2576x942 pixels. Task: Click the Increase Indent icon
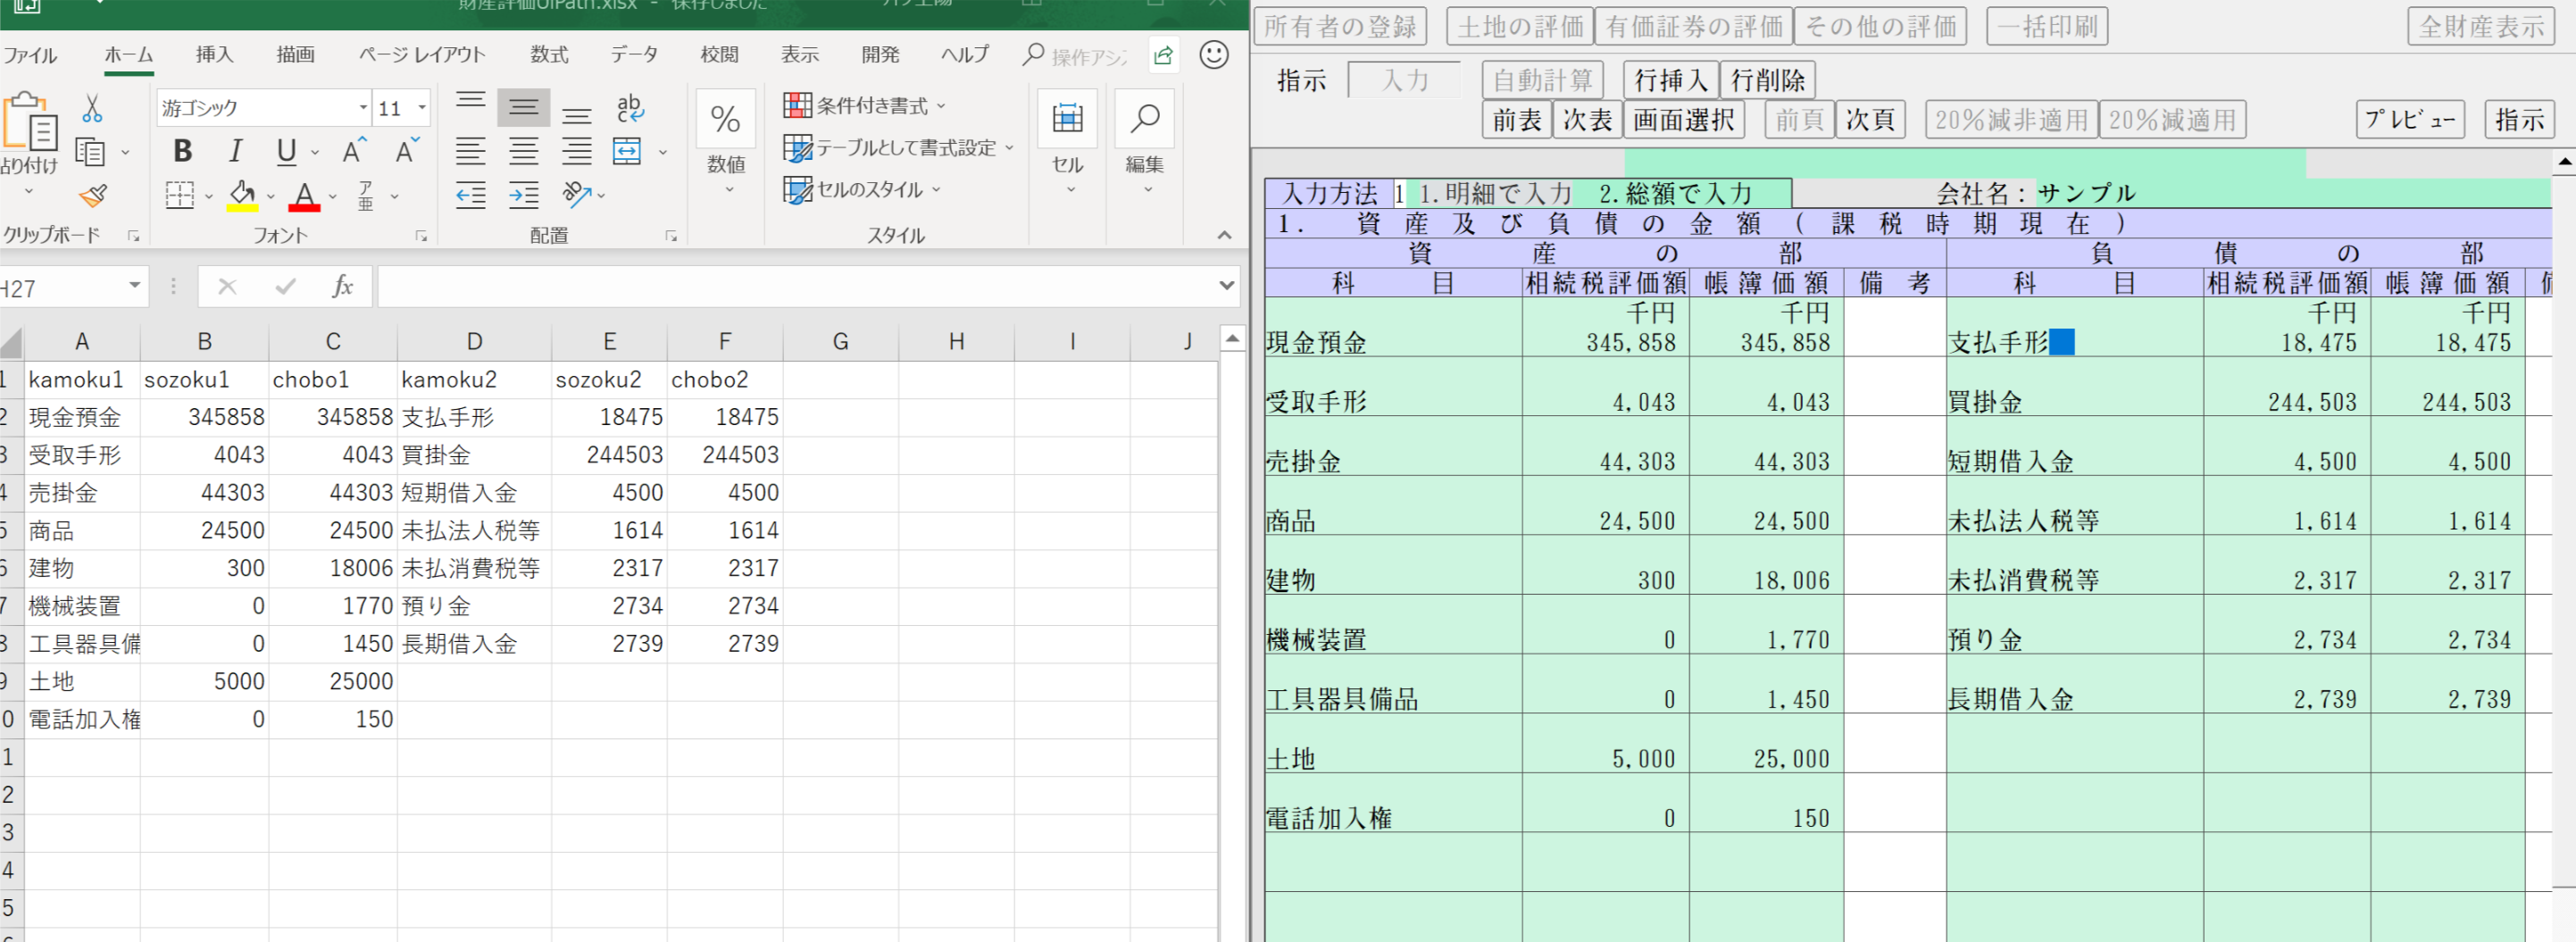point(523,195)
